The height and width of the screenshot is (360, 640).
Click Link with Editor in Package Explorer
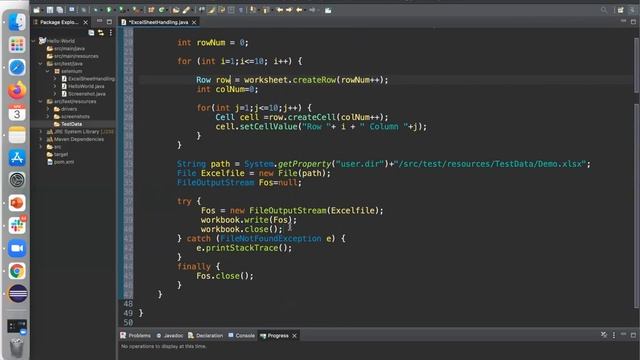(x=101, y=33)
